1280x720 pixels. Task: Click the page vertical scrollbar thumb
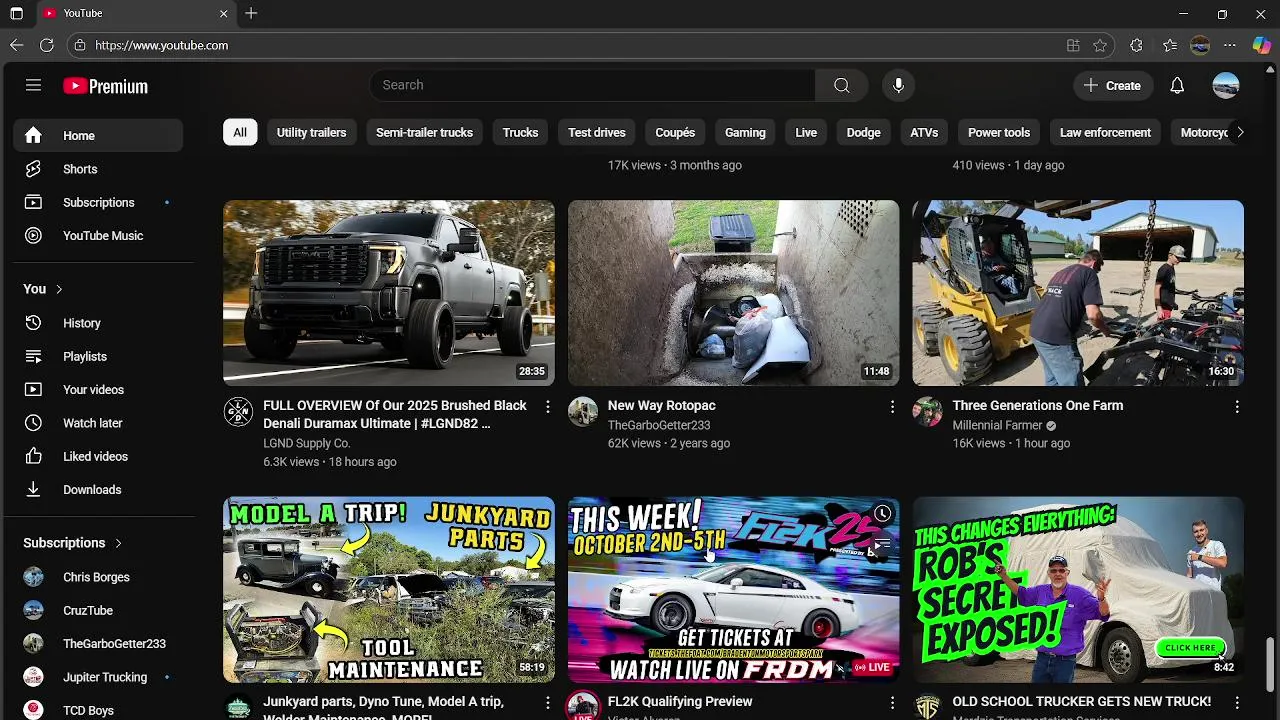(x=1272, y=666)
